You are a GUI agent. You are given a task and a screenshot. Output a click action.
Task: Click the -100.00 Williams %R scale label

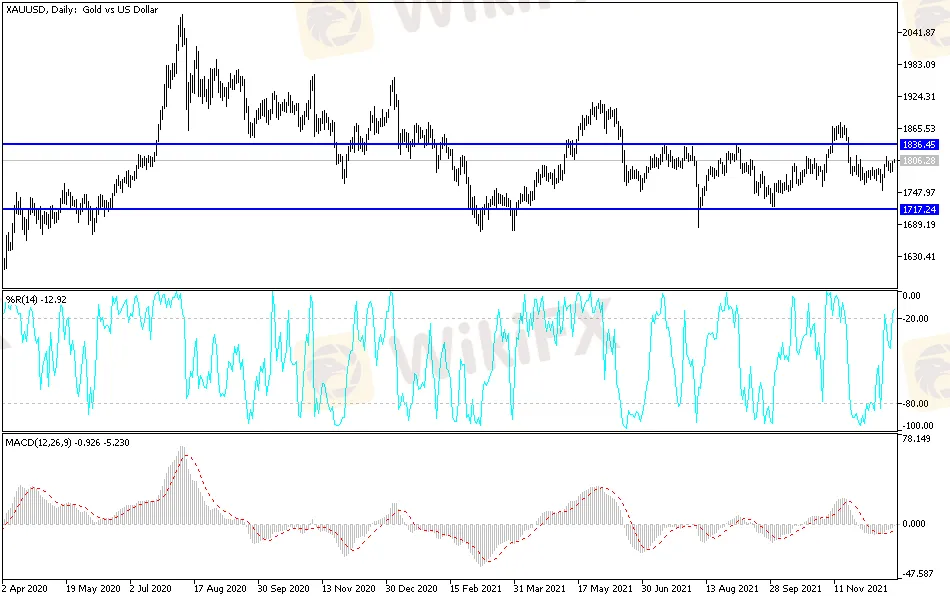tap(917, 425)
